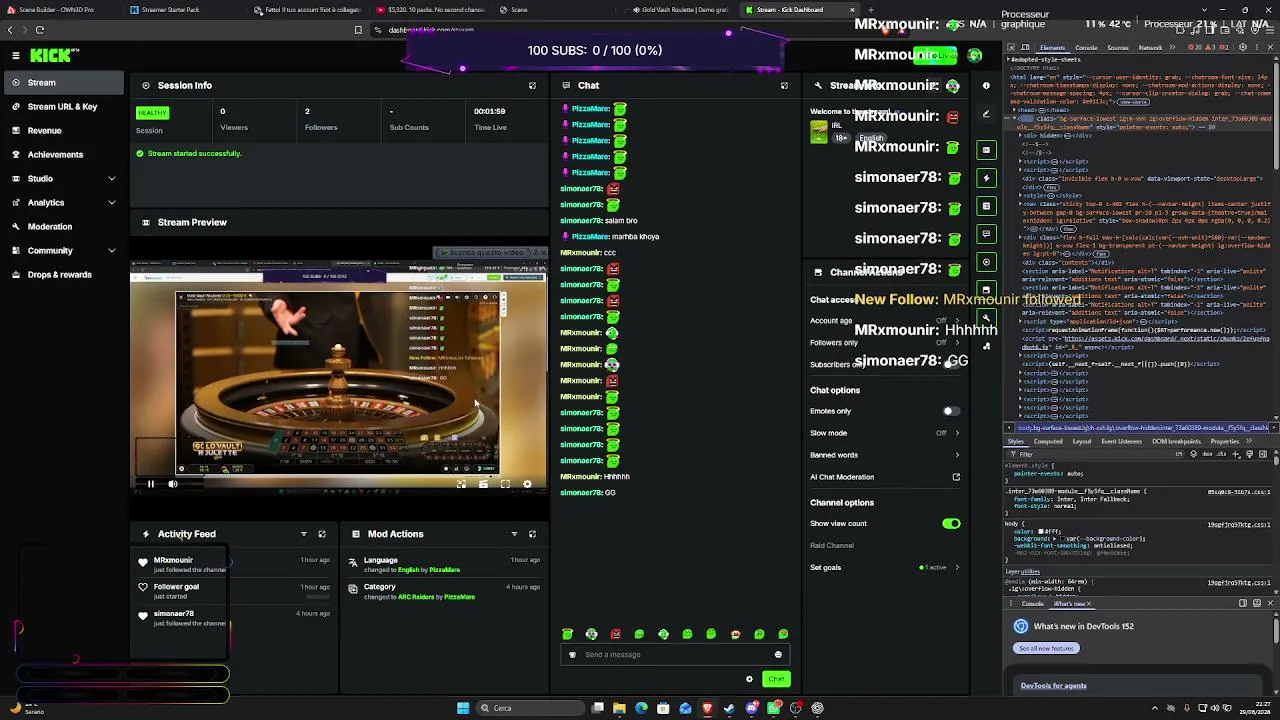1280x720 pixels.
Task: Click MRxmounir follow entry in Activity Feed
Action: pos(233,564)
